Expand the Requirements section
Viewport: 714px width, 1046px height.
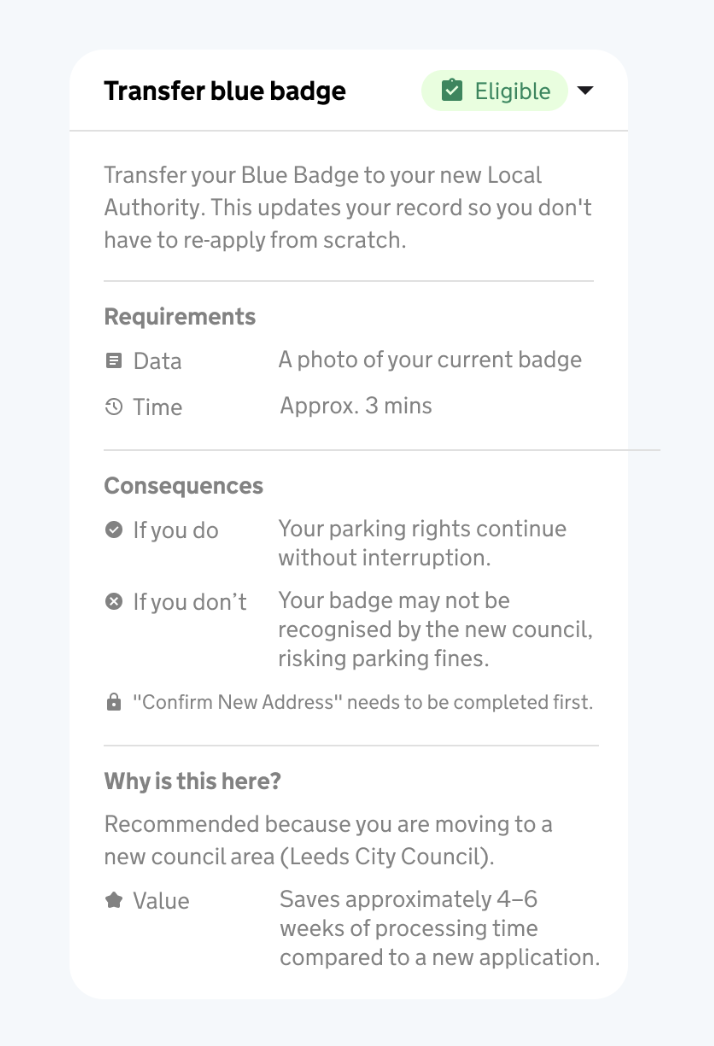point(180,316)
